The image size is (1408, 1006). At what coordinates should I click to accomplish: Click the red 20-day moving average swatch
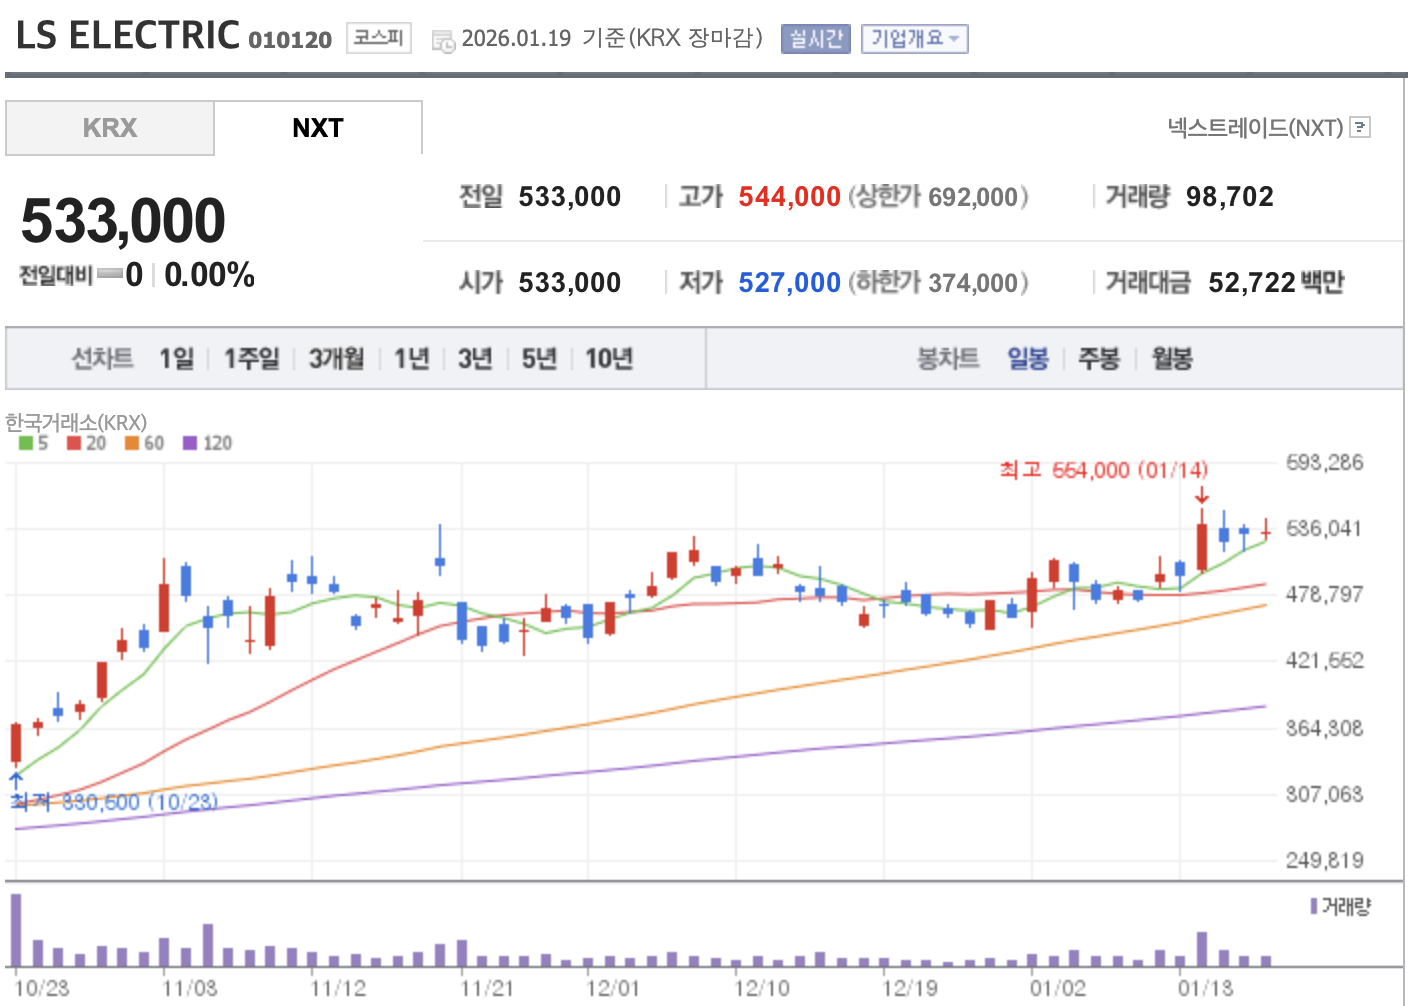tap(74, 443)
